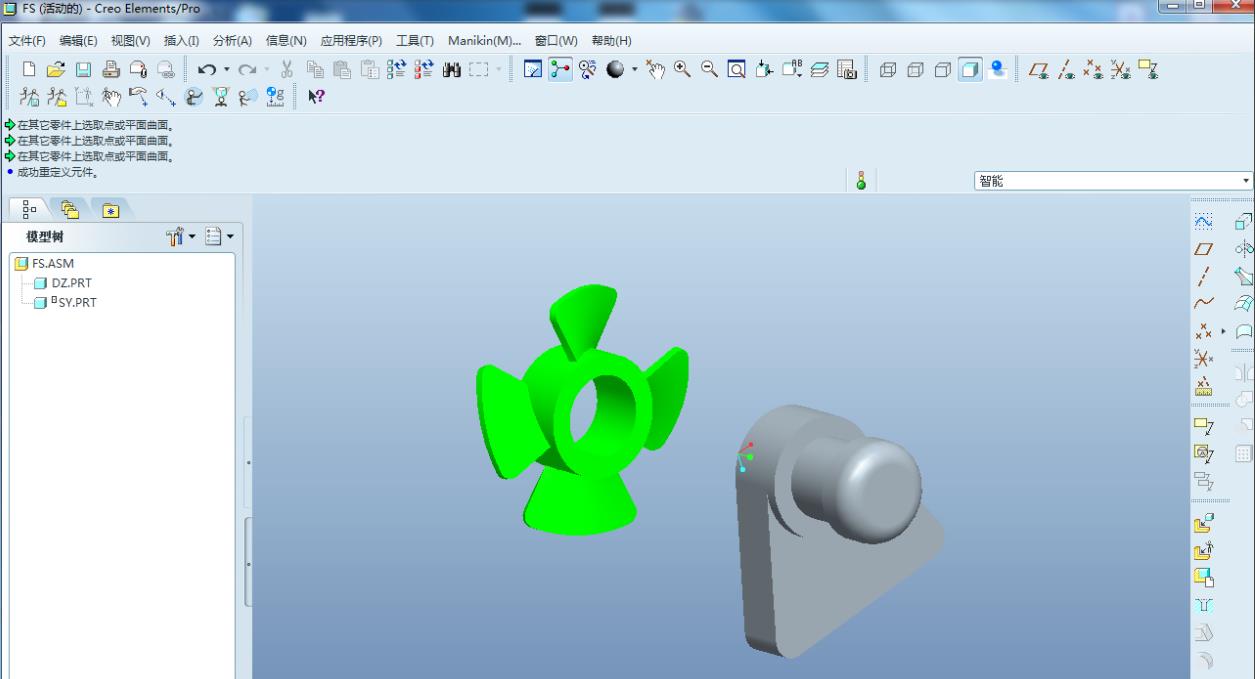Switch to the Folder Browser navigator tab
This screenshot has width=1255, height=679.
[x=70, y=209]
